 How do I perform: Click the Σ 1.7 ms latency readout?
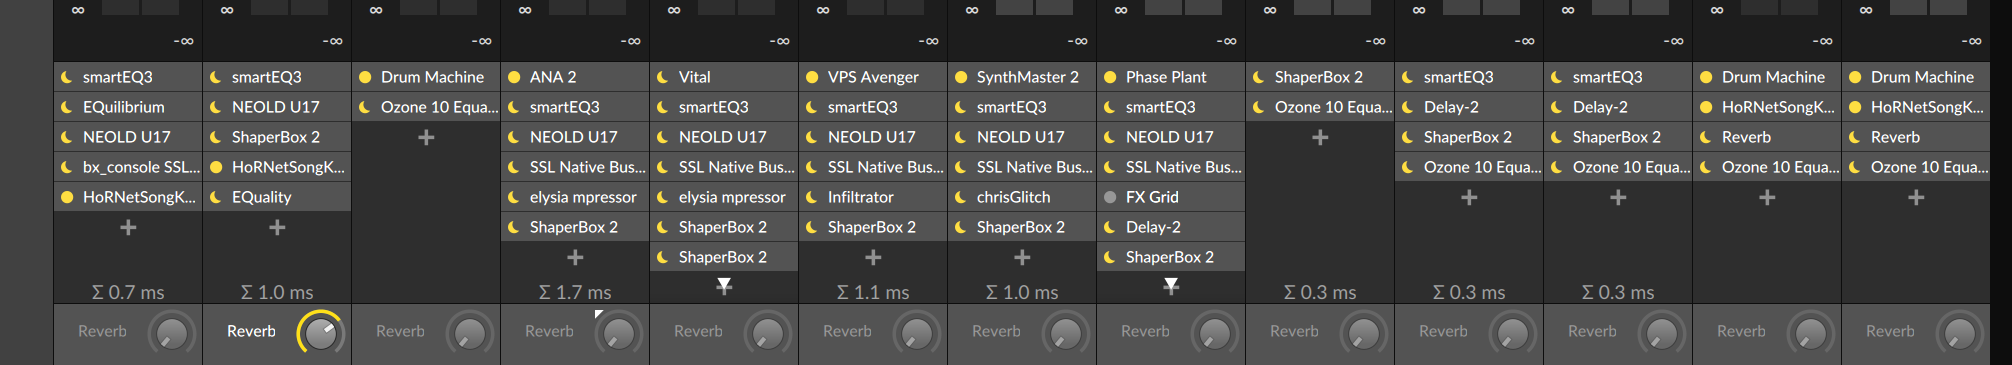coord(575,292)
